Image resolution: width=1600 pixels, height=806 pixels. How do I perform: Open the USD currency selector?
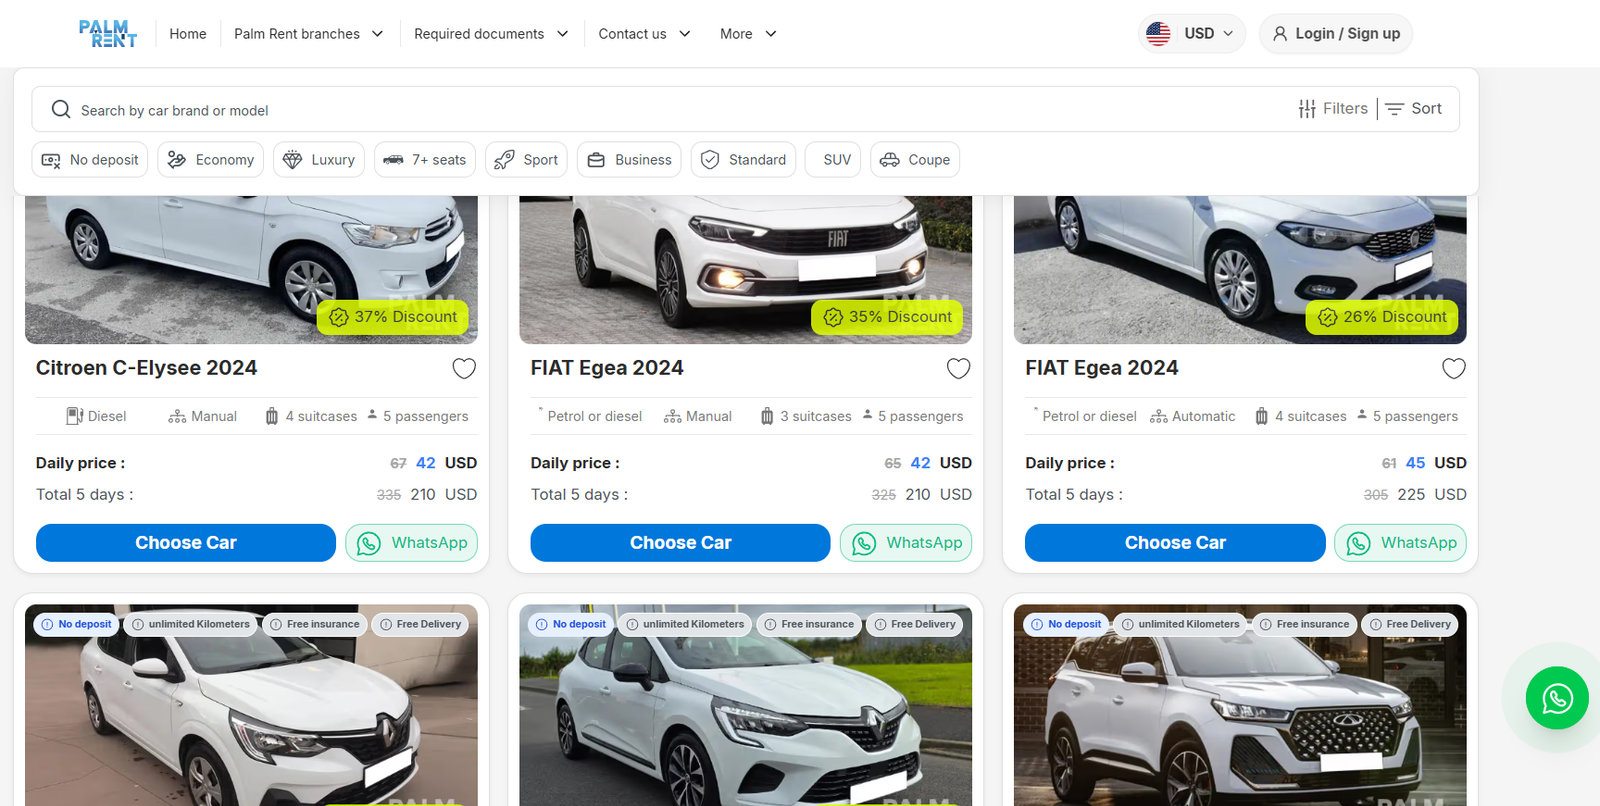tap(1192, 33)
